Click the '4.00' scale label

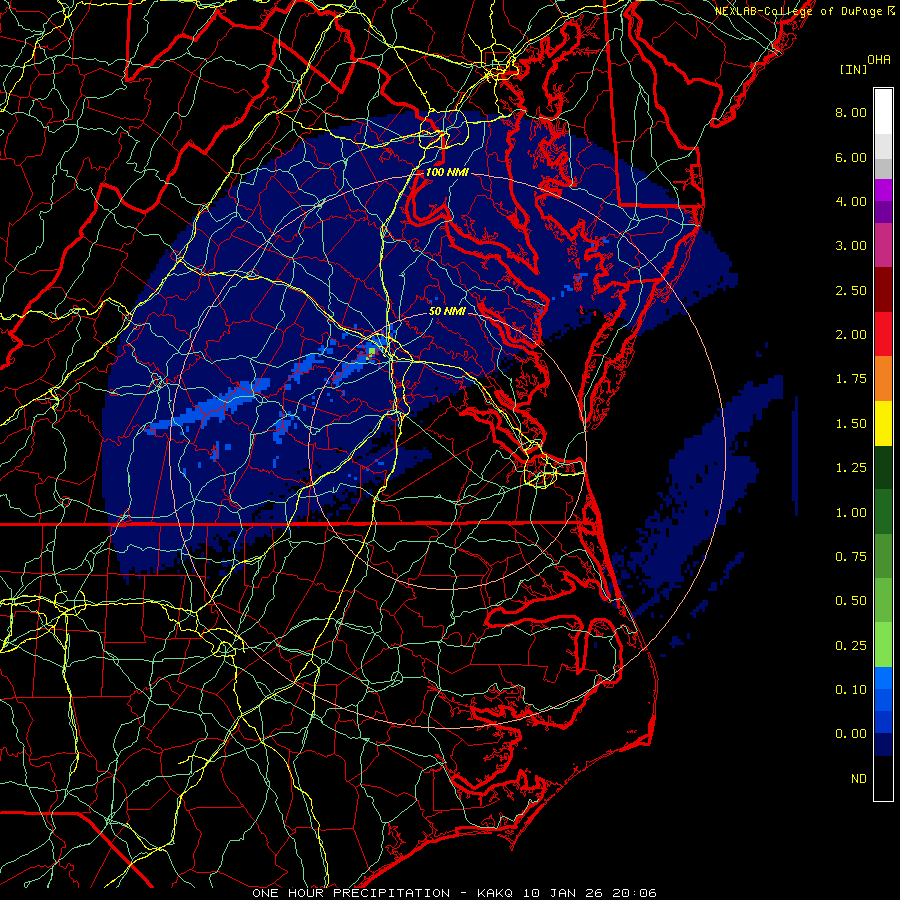pyautogui.click(x=851, y=201)
